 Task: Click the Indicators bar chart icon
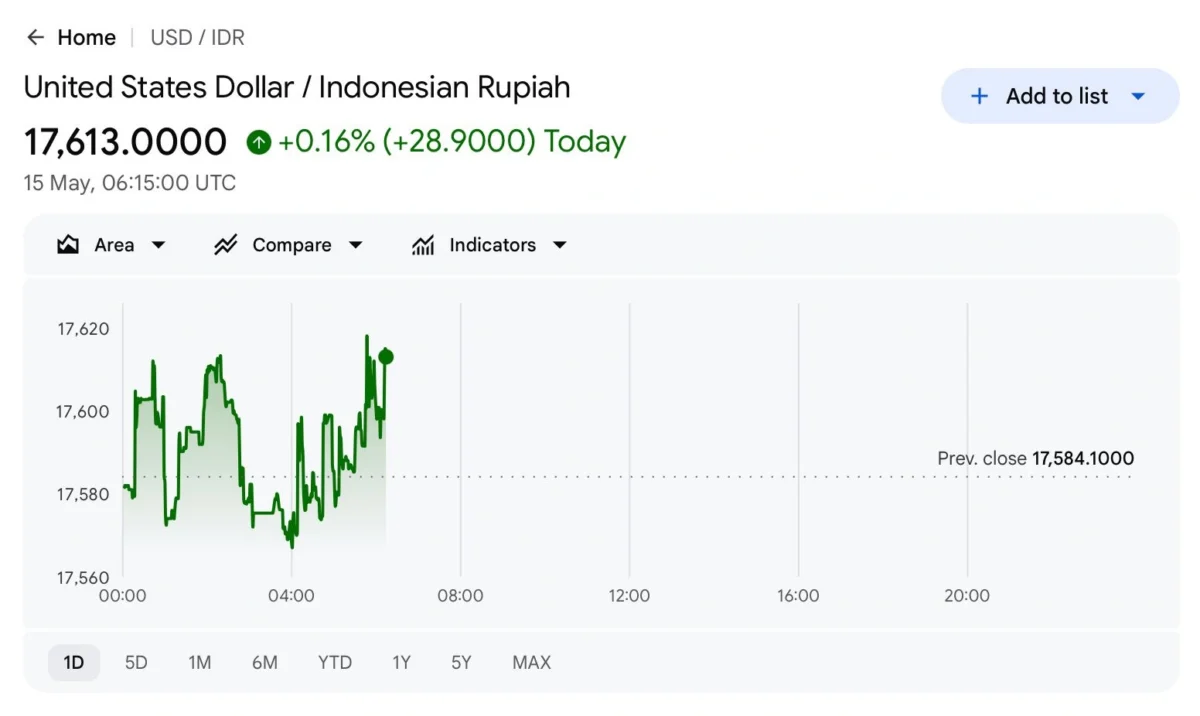point(423,245)
